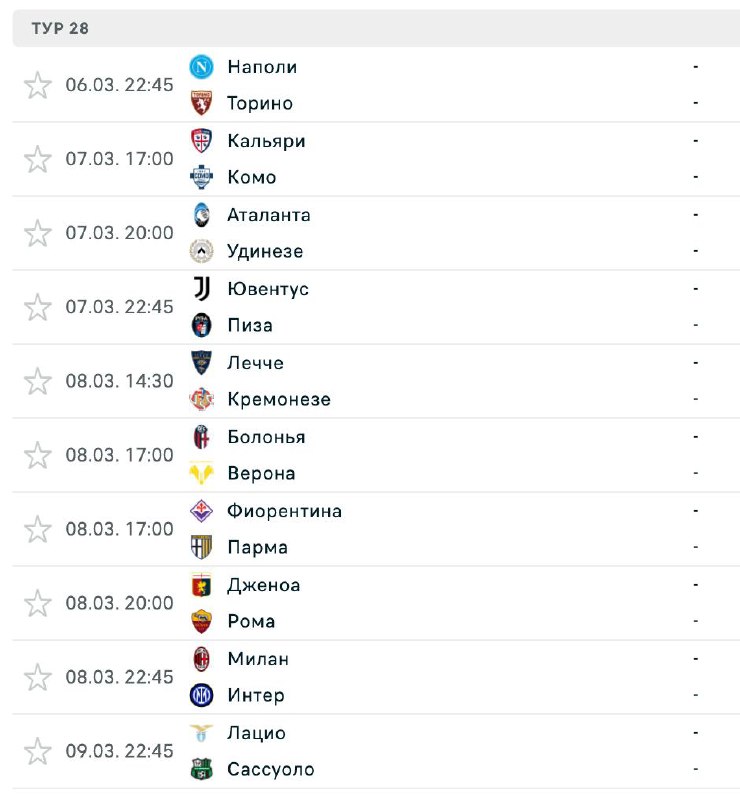Click the Парма score placeholder dash
This screenshot has width=740, height=800.
pyautogui.click(x=695, y=547)
